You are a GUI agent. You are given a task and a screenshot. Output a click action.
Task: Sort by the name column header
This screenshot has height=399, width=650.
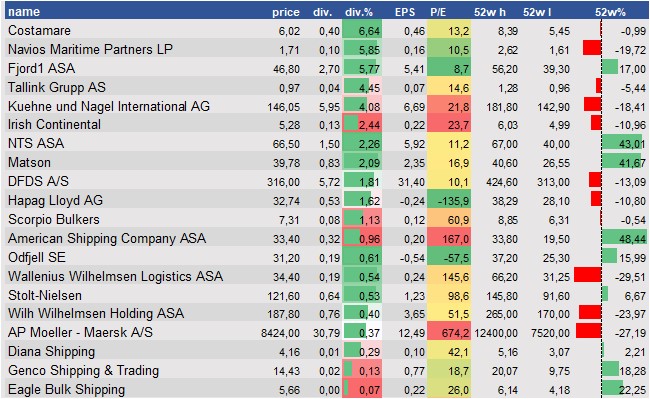pos(24,12)
